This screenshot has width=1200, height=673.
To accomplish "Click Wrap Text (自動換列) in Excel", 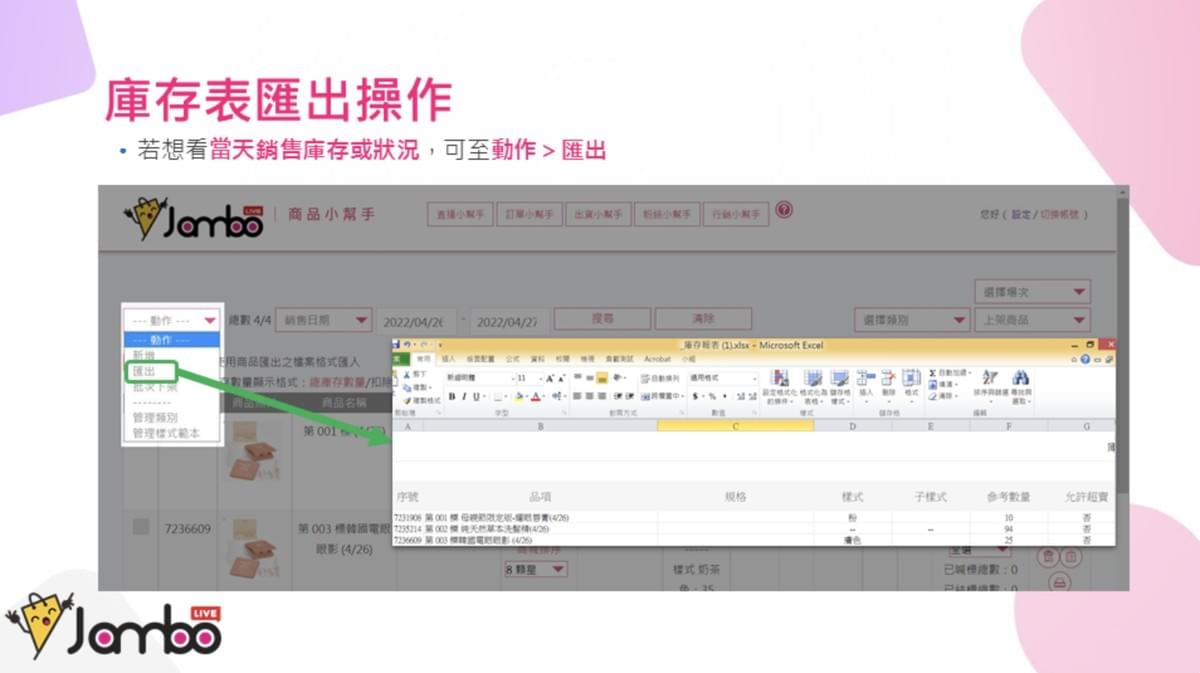I will (660, 378).
